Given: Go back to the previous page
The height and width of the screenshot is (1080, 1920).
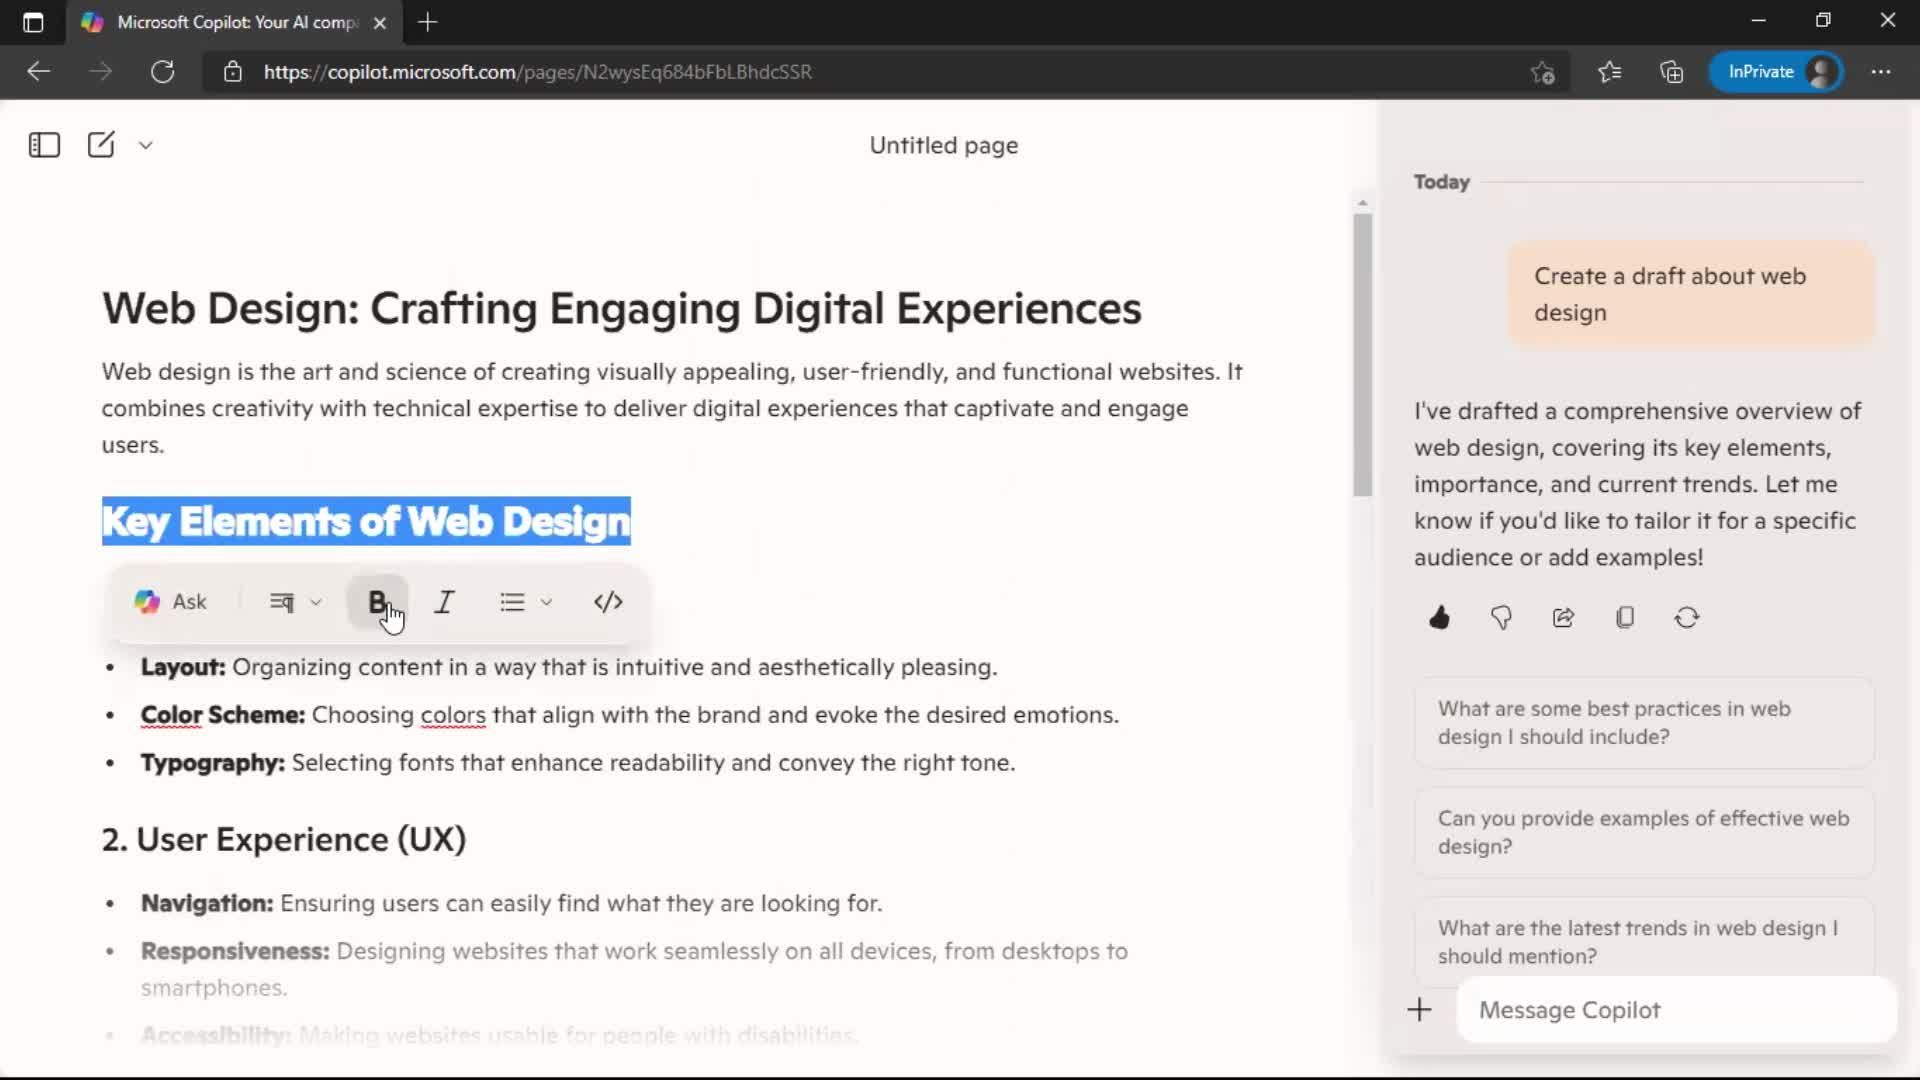Looking at the screenshot, I should [38, 72].
